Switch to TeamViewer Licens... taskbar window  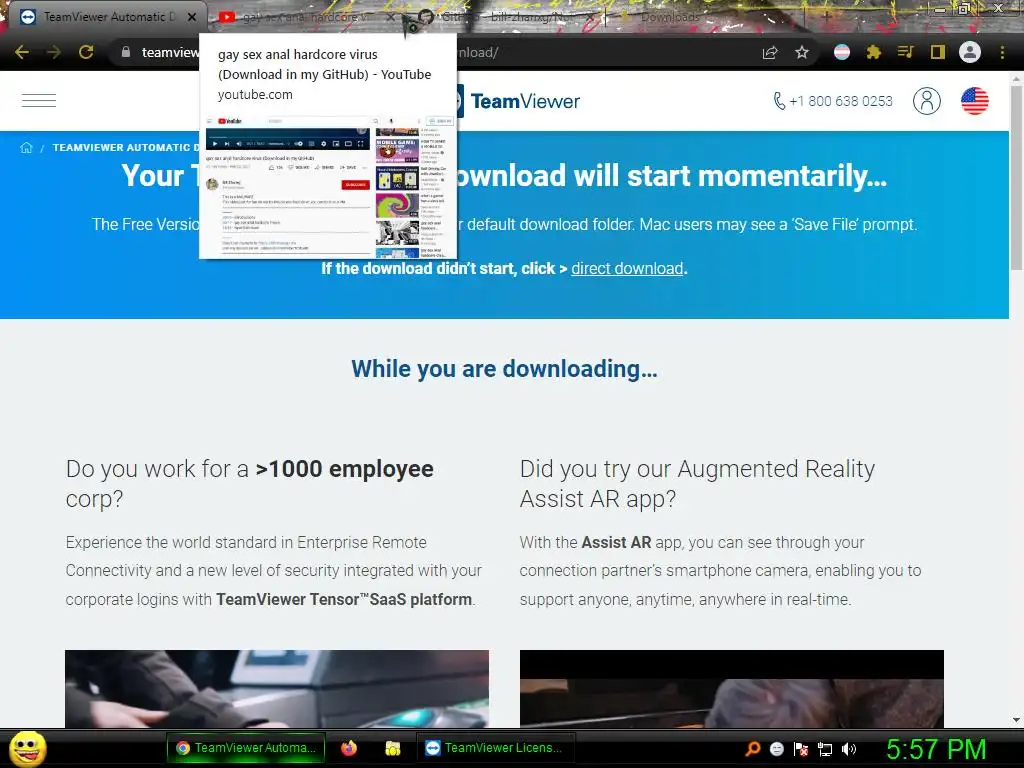click(x=495, y=748)
